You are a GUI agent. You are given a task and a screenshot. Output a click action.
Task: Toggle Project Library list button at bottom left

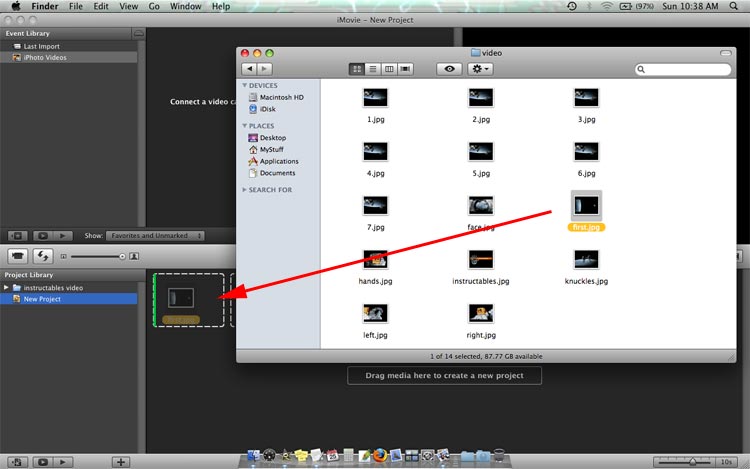pyautogui.click(x=17, y=462)
